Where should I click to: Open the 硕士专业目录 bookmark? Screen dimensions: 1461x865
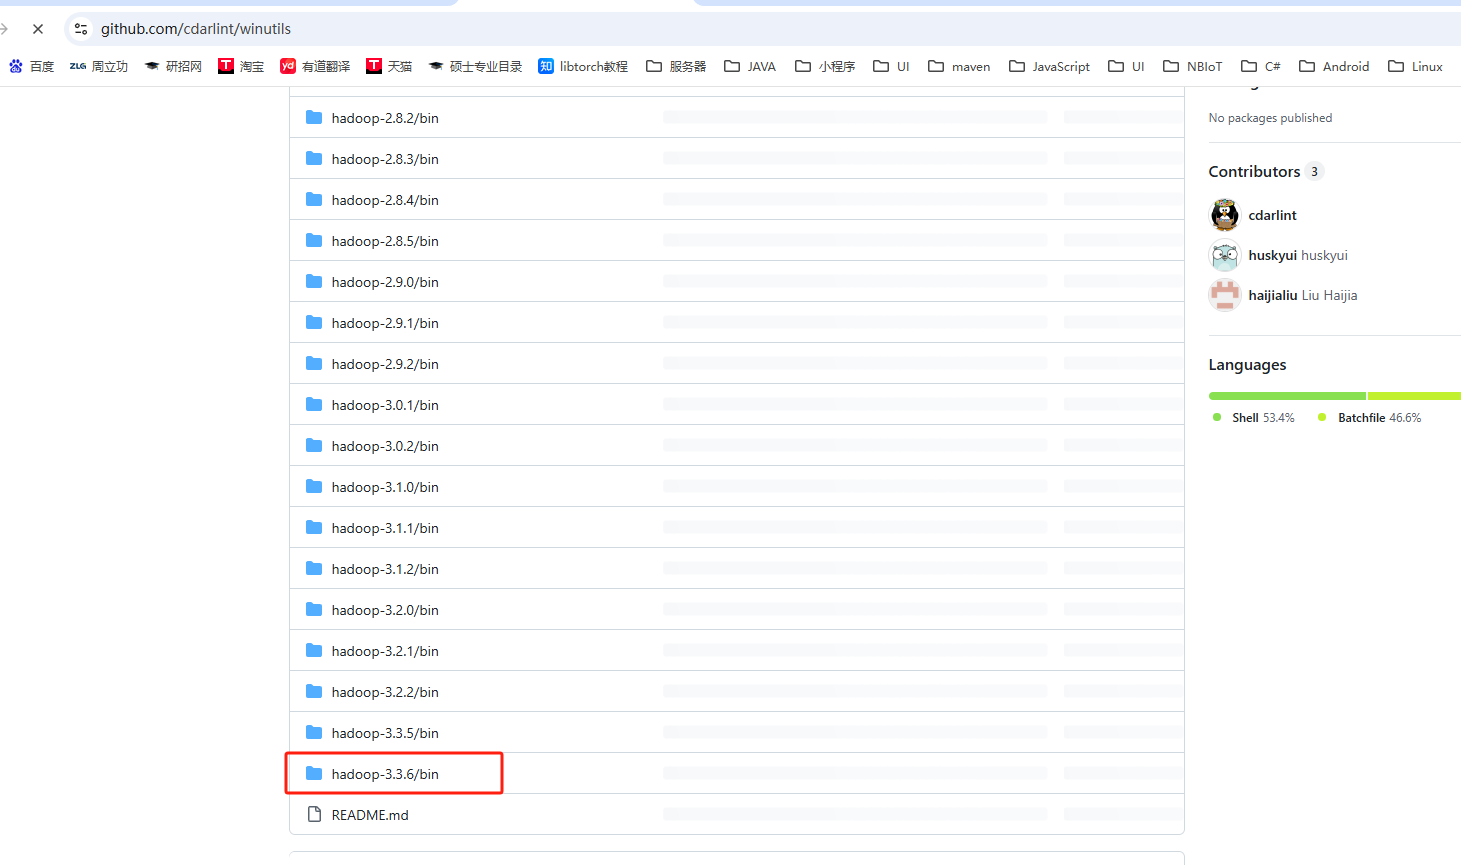click(475, 66)
